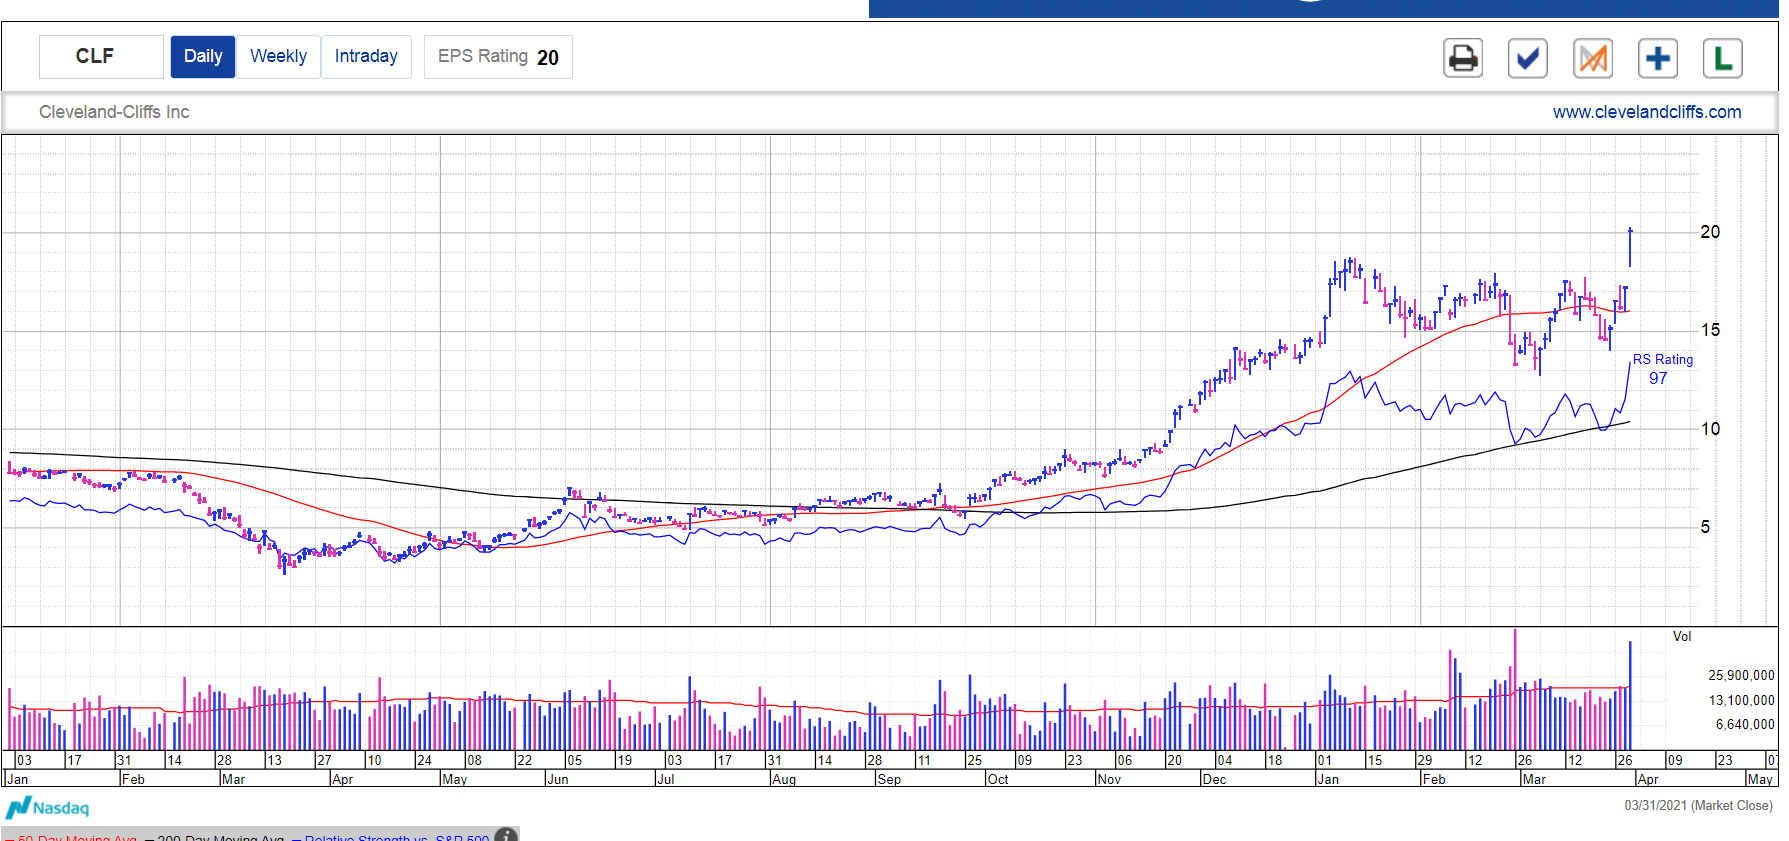The image size is (1789, 841).
Task: Click the Vol label in volume panel
Action: pyautogui.click(x=1682, y=636)
